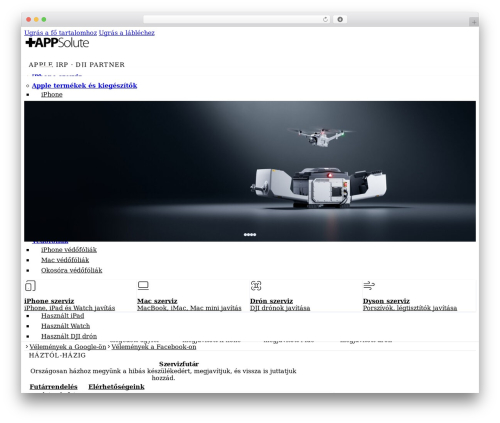Open the 'Drón szerviz' heading link
Viewport: 500px width, 423px height.
(271, 301)
